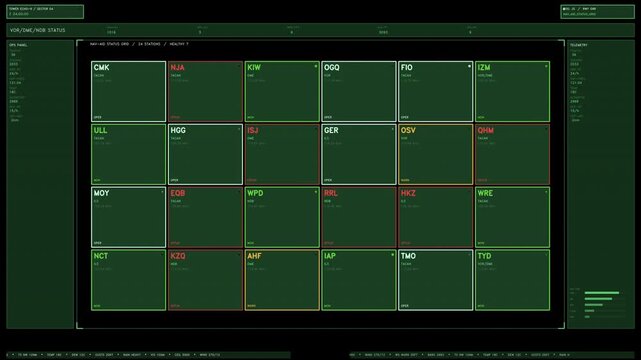
Task: Toggle the corner indicator dot on FIO
Action: pyautogui.click(x=469, y=66)
